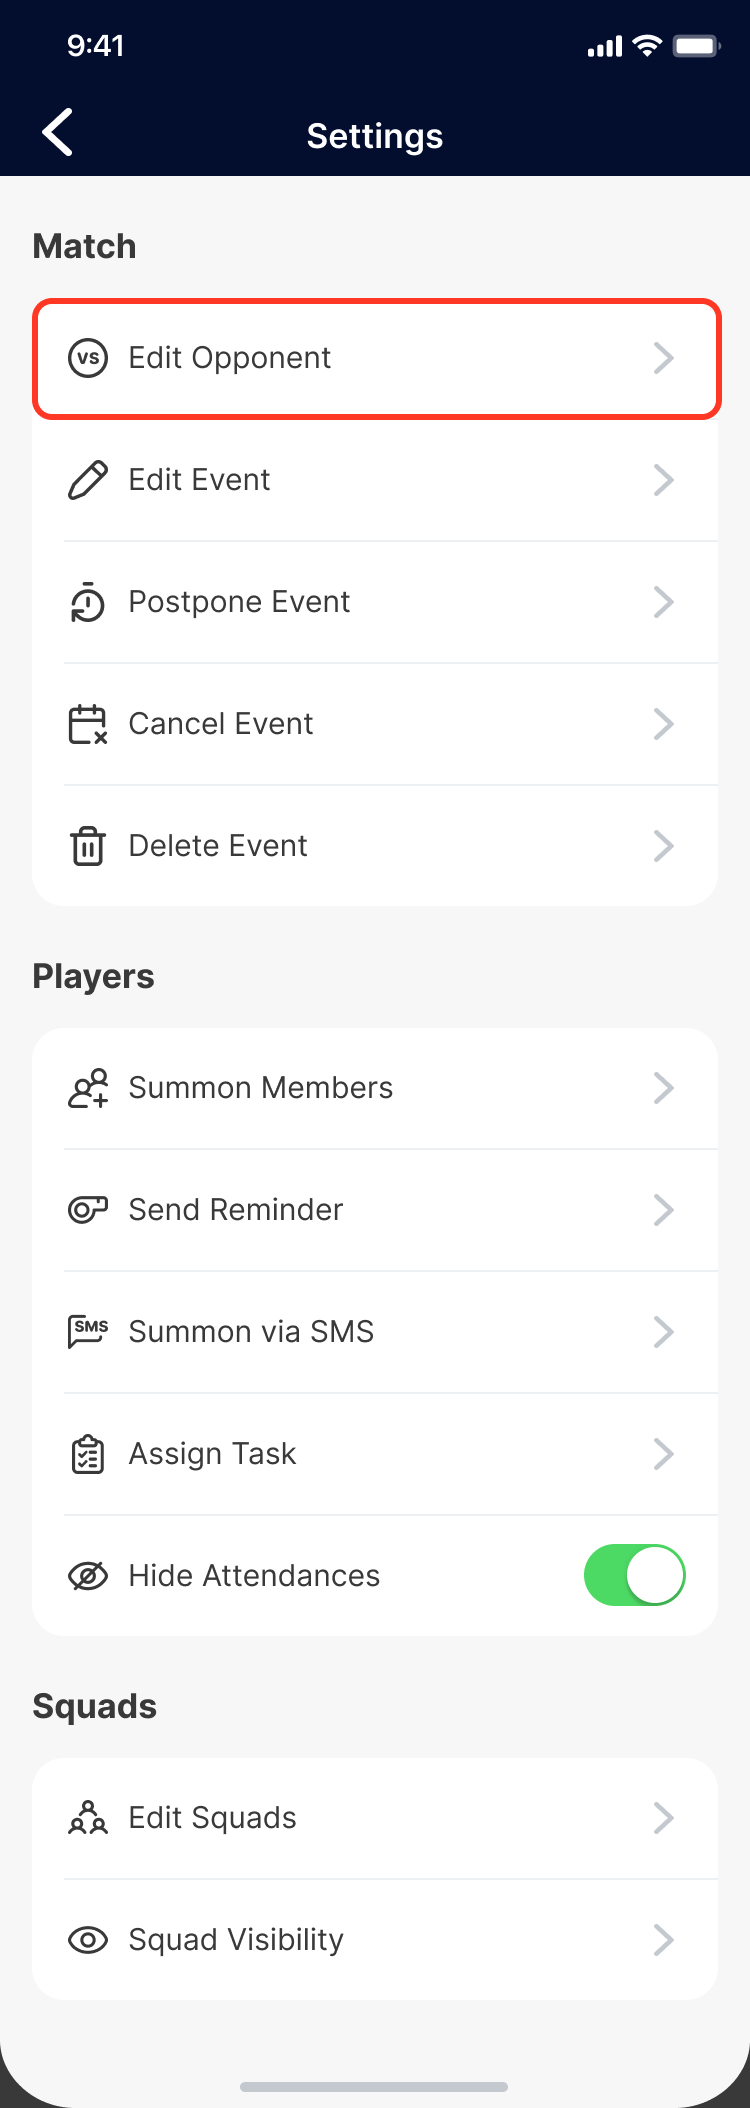Click the clipboard icon for Assign Task

pyautogui.click(x=88, y=1454)
